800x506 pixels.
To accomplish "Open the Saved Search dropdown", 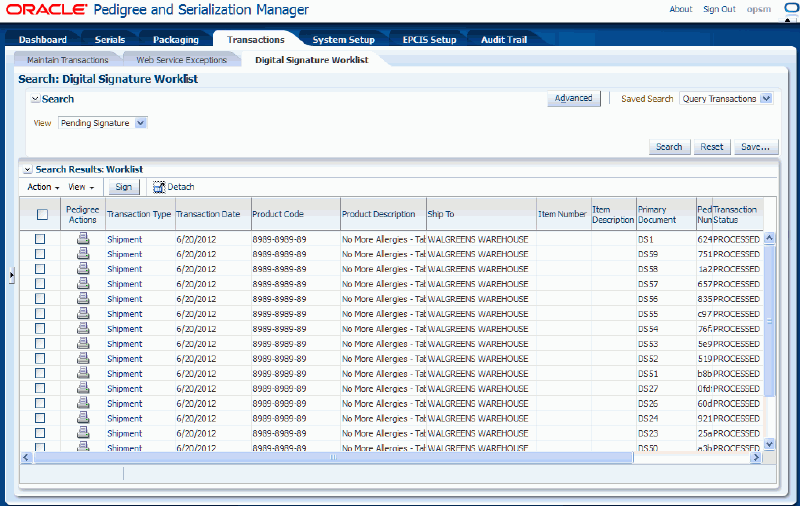I will [x=766, y=98].
